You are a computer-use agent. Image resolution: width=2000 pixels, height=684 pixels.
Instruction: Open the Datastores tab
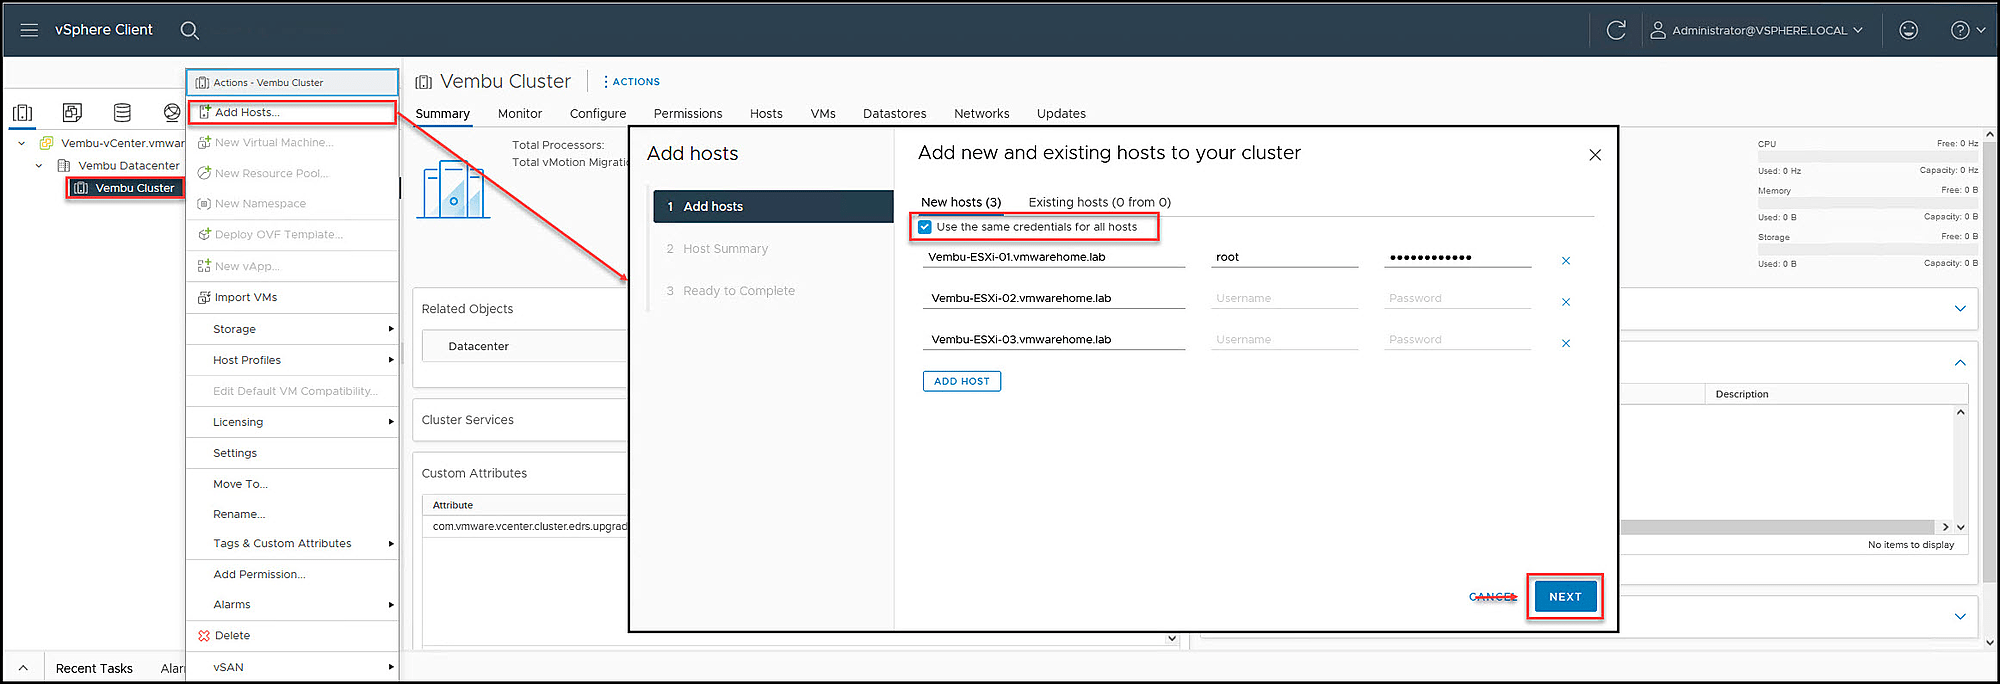(x=895, y=114)
